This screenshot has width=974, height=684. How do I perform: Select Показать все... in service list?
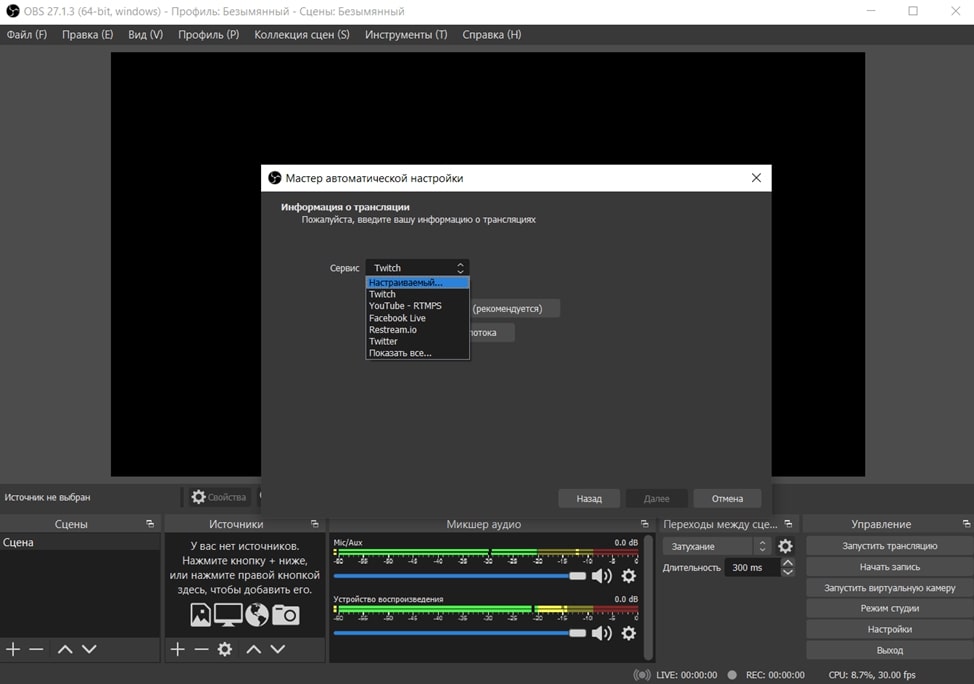pos(417,353)
